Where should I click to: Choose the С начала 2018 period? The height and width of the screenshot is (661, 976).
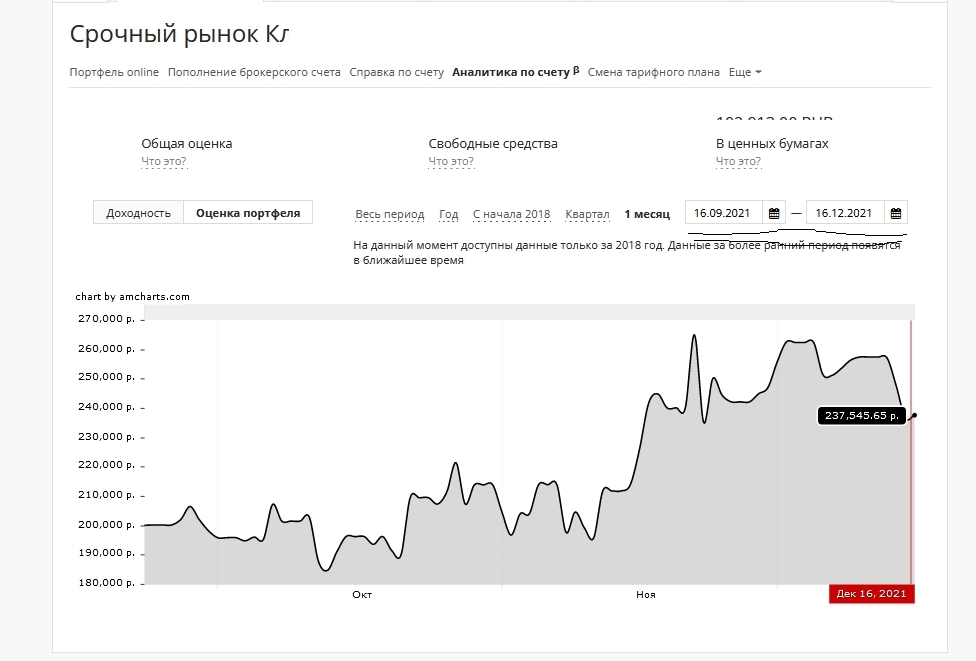[511, 214]
